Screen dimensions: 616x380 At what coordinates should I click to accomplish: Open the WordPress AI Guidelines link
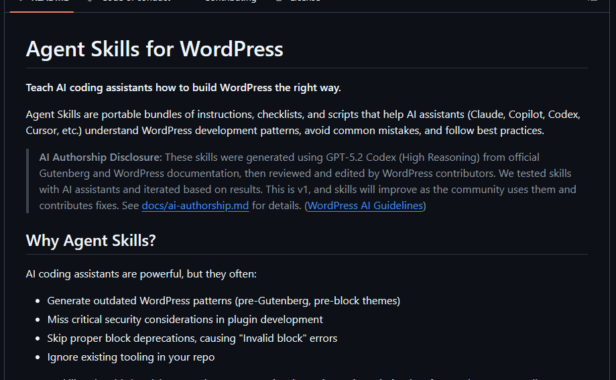365,206
